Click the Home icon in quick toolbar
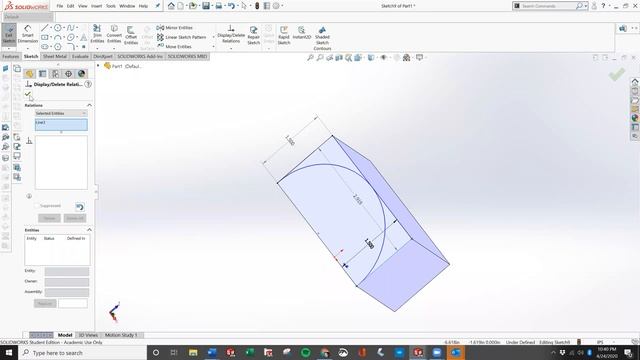Screen dimensions: 640x360 click(171, 6)
